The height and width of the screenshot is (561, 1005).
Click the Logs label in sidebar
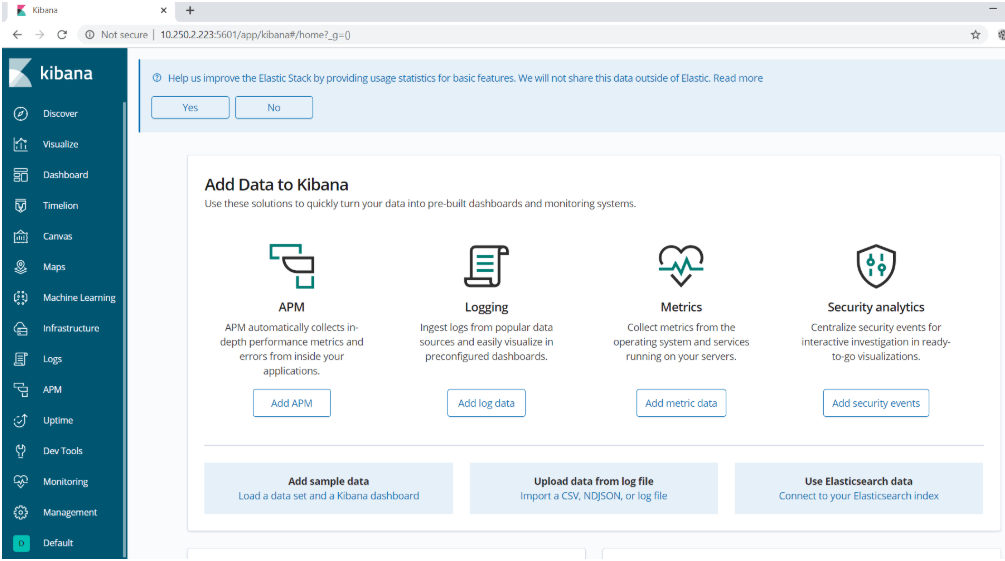pyautogui.click(x=53, y=359)
